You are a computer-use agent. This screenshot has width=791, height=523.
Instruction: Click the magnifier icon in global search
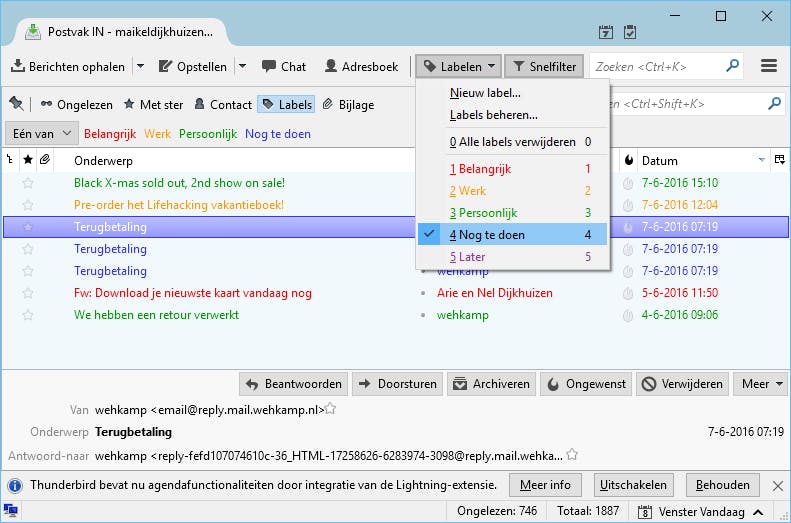pyautogui.click(x=732, y=66)
